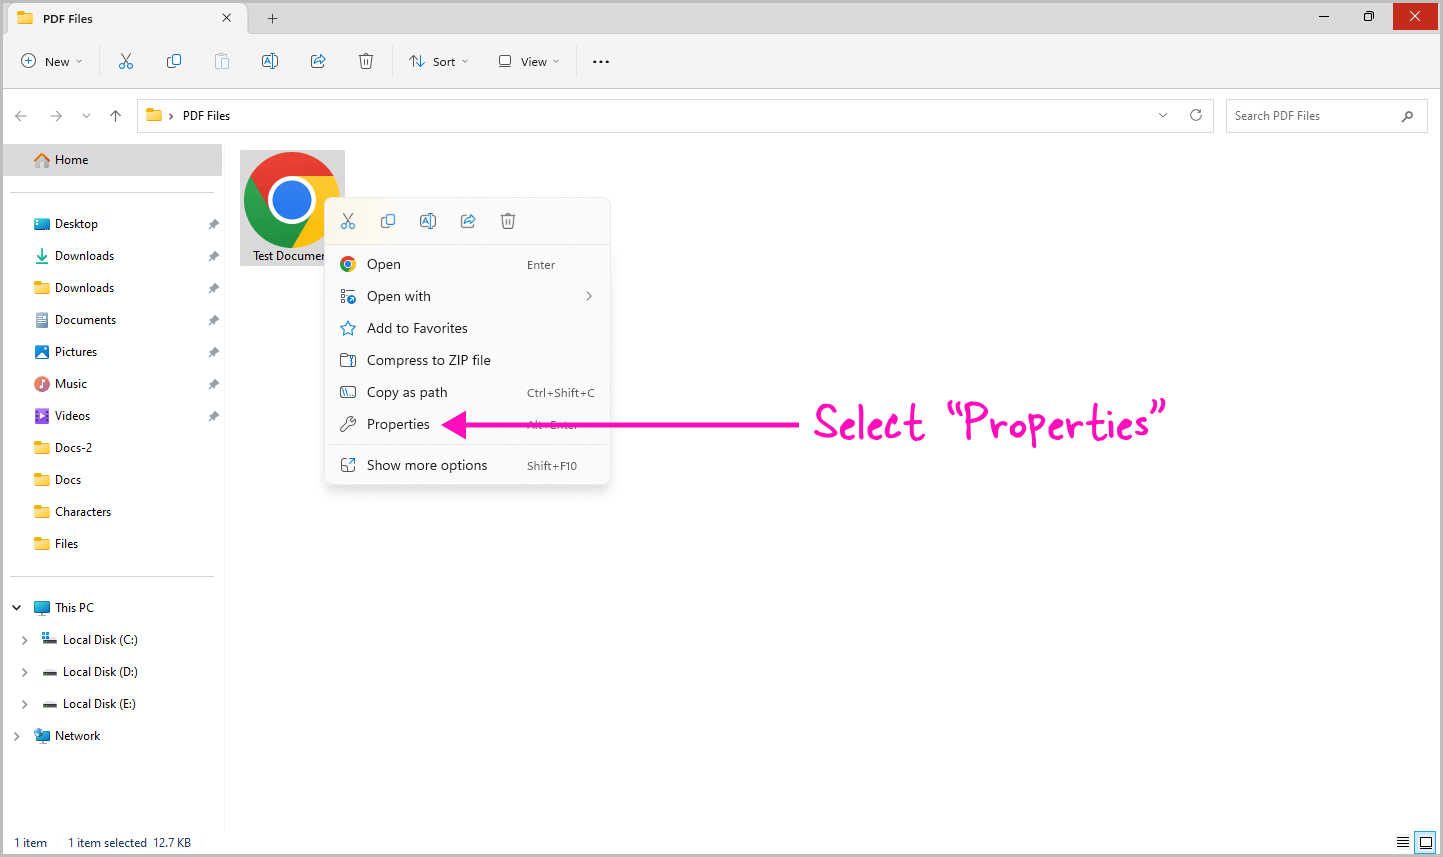Viewport: 1443px width, 857px height.
Task: Select Copy as path
Action: 468,392
